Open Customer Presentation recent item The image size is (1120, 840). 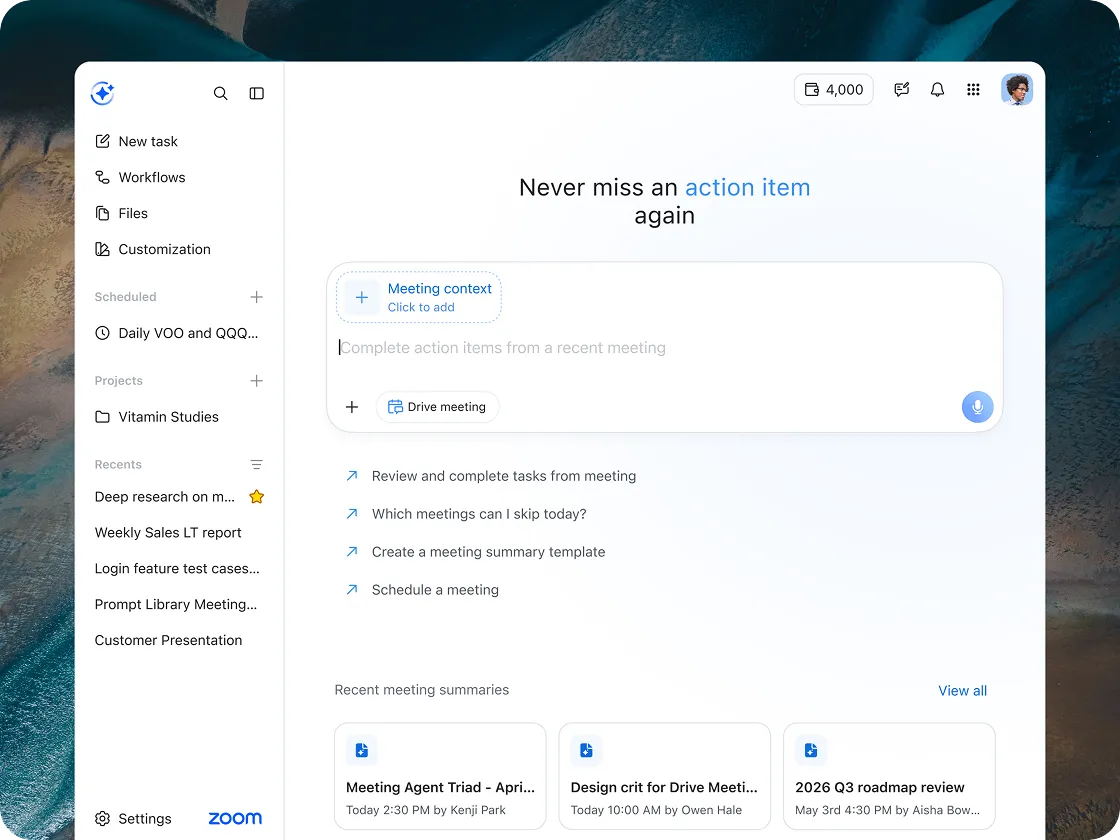tap(168, 641)
